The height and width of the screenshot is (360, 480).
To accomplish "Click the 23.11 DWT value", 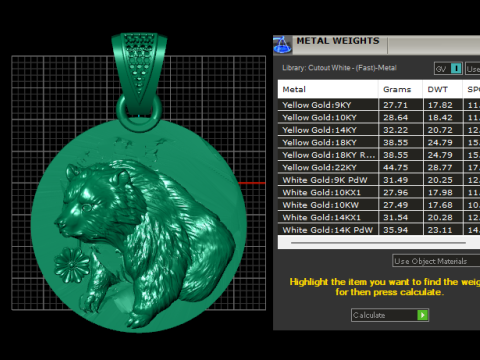I will (440, 230).
